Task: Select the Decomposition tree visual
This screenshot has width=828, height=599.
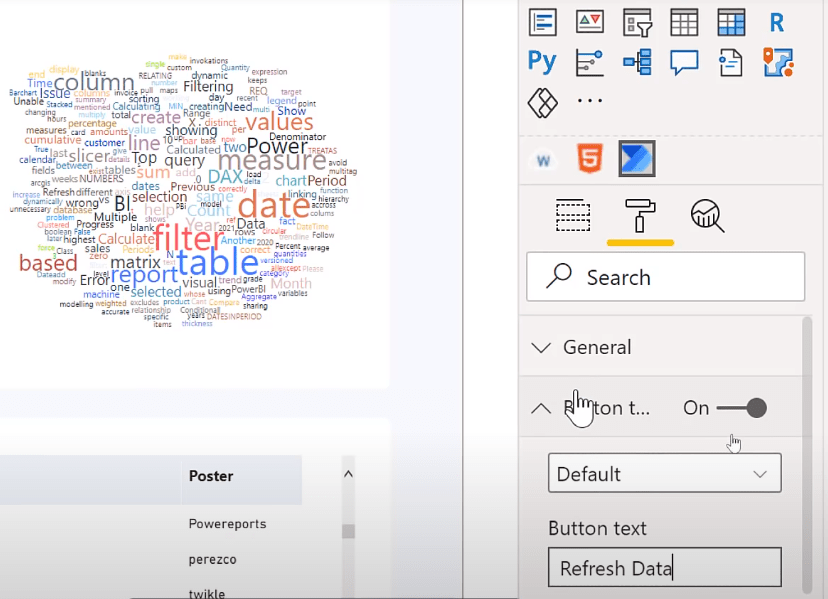Action: coord(637,62)
